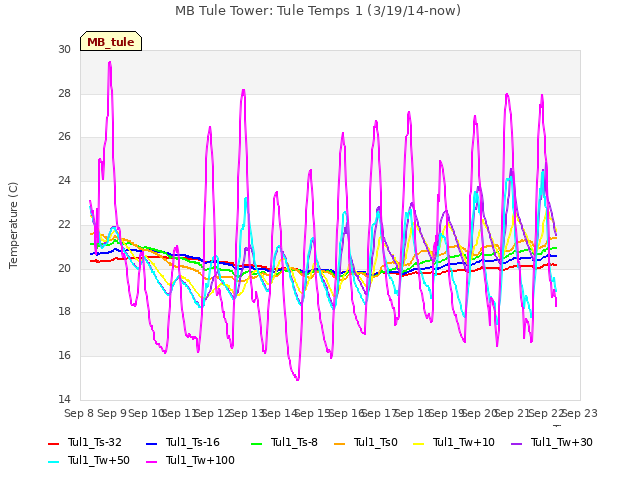Click the Tul1_Tw+30 legend label
The height and width of the screenshot is (480, 640).
click(562, 442)
